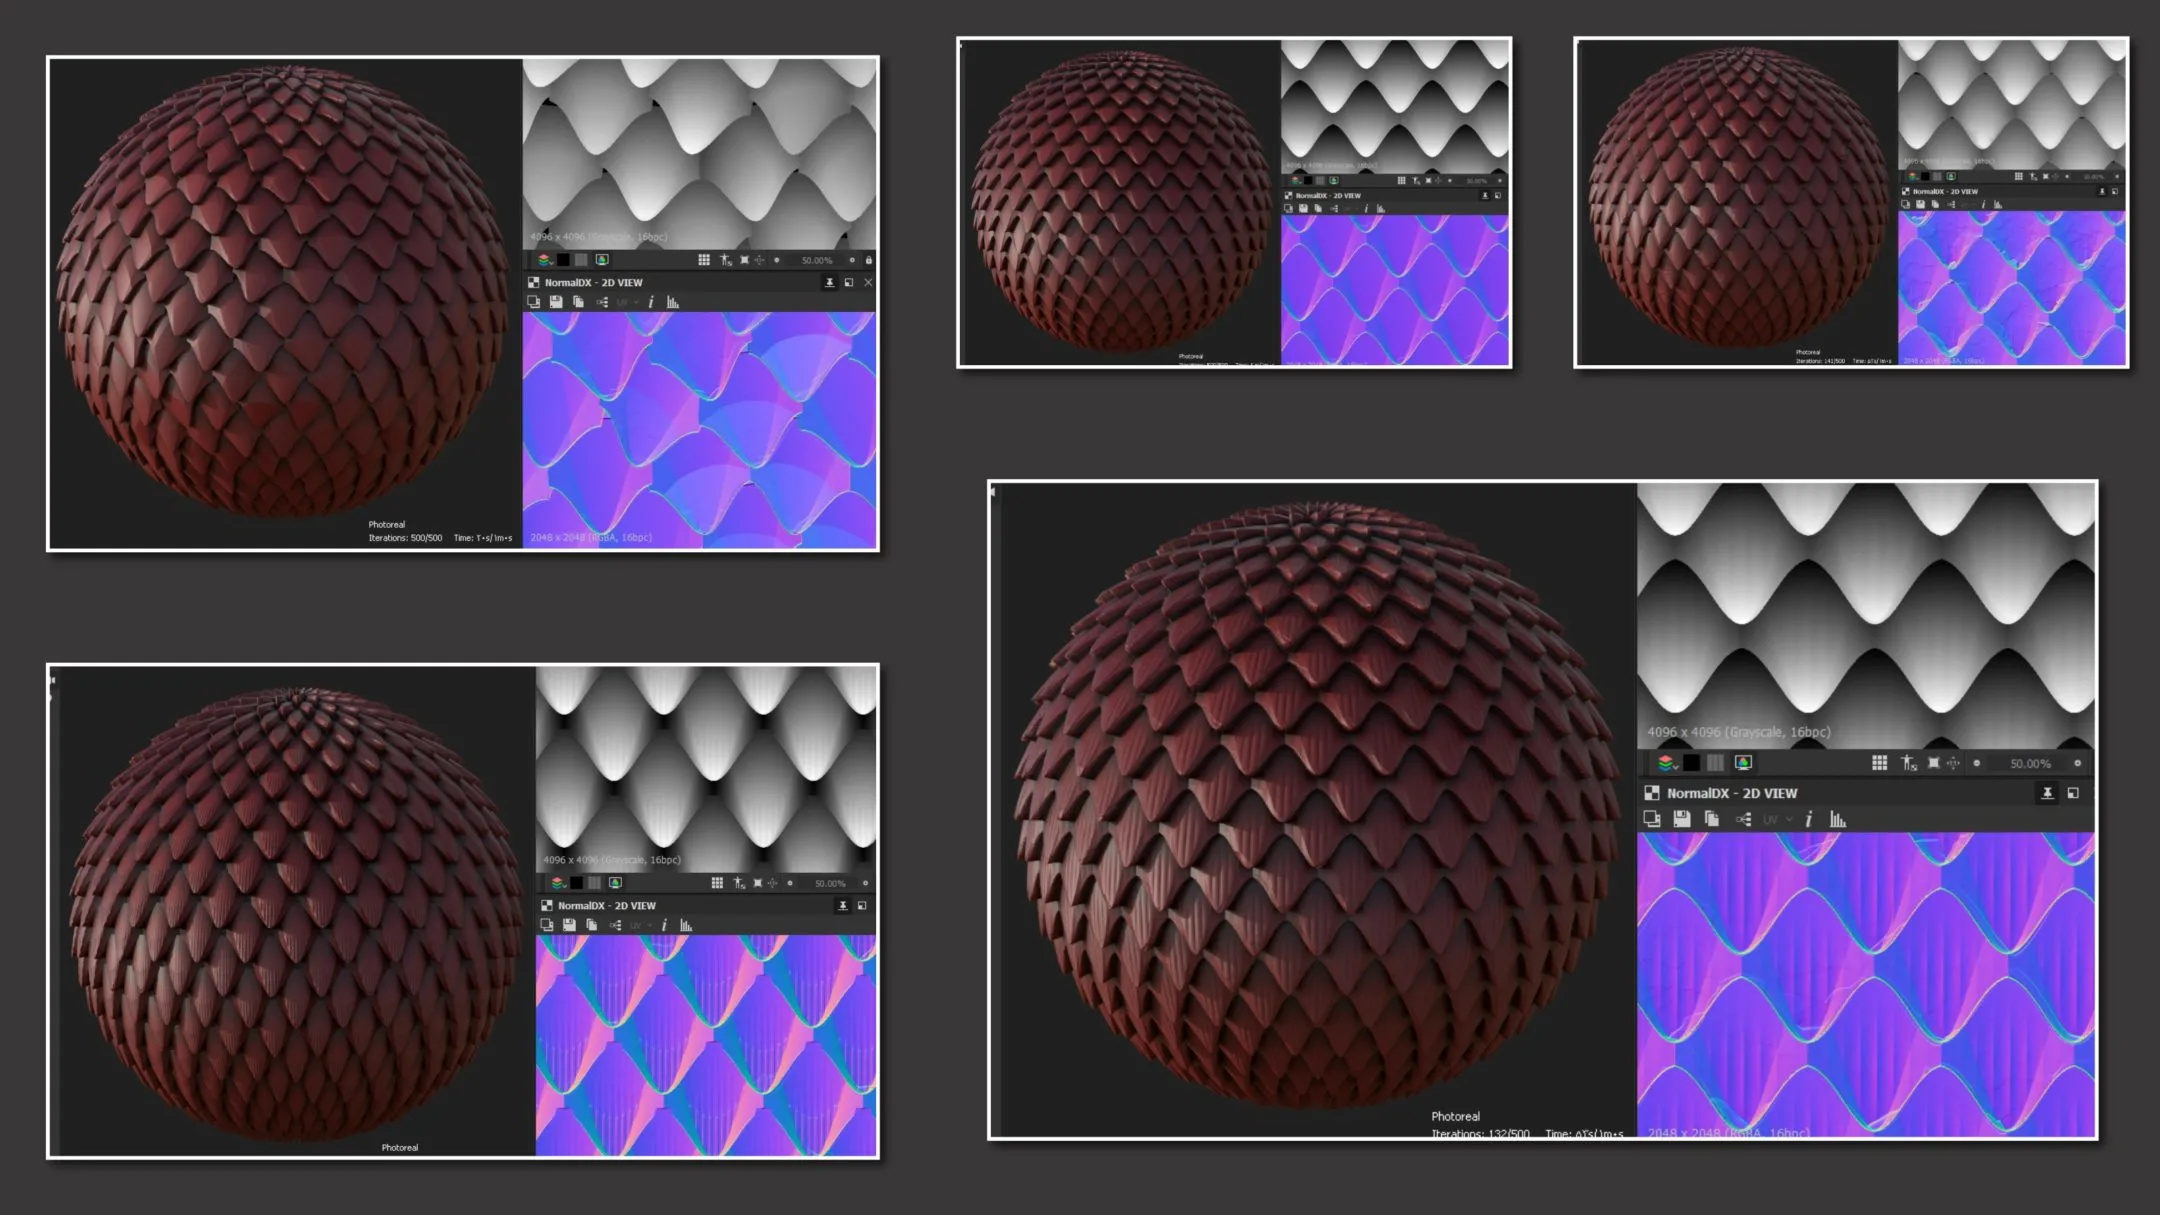2160x1215 pixels.
Task: Click node graph icon in bottom-left screenshot
Action: pyautogui.click(x=615, y=925)
